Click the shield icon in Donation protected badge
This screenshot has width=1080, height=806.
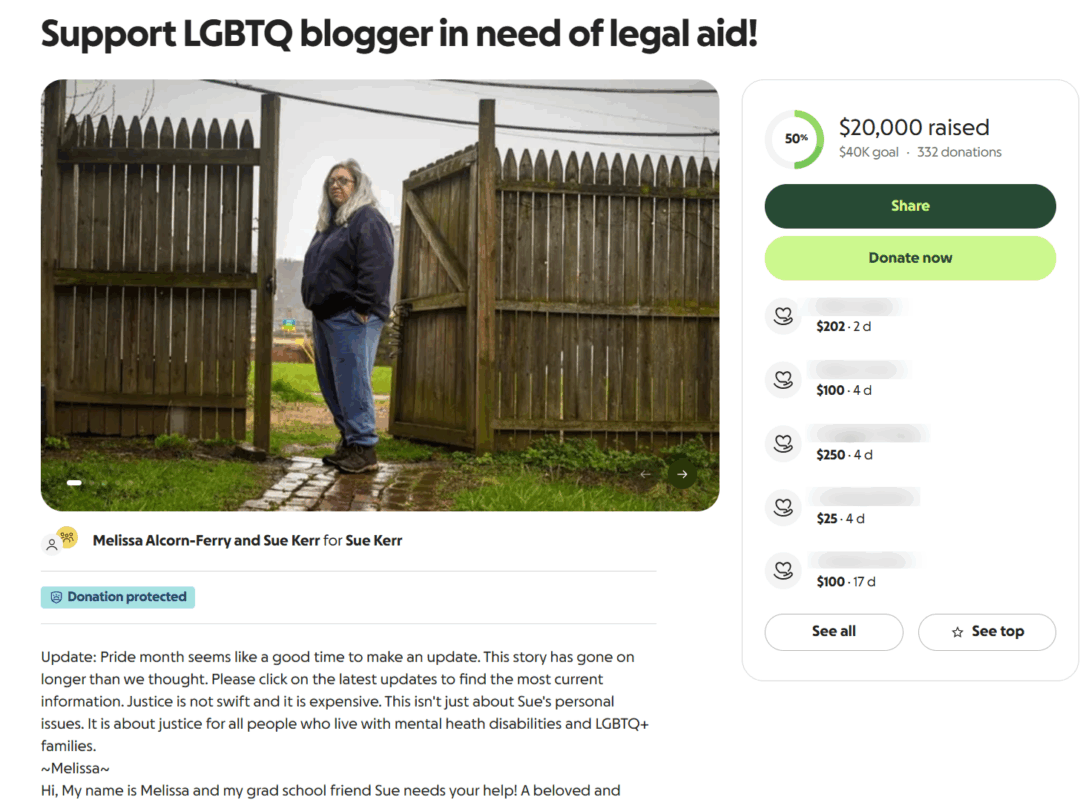(56, 597)
